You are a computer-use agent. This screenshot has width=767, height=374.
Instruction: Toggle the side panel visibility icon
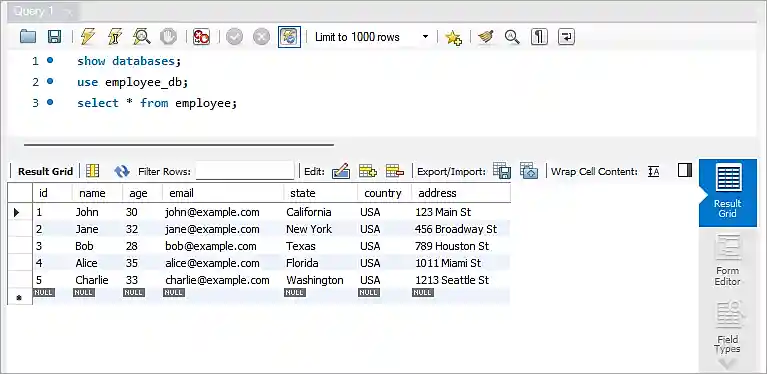point(685,170)
